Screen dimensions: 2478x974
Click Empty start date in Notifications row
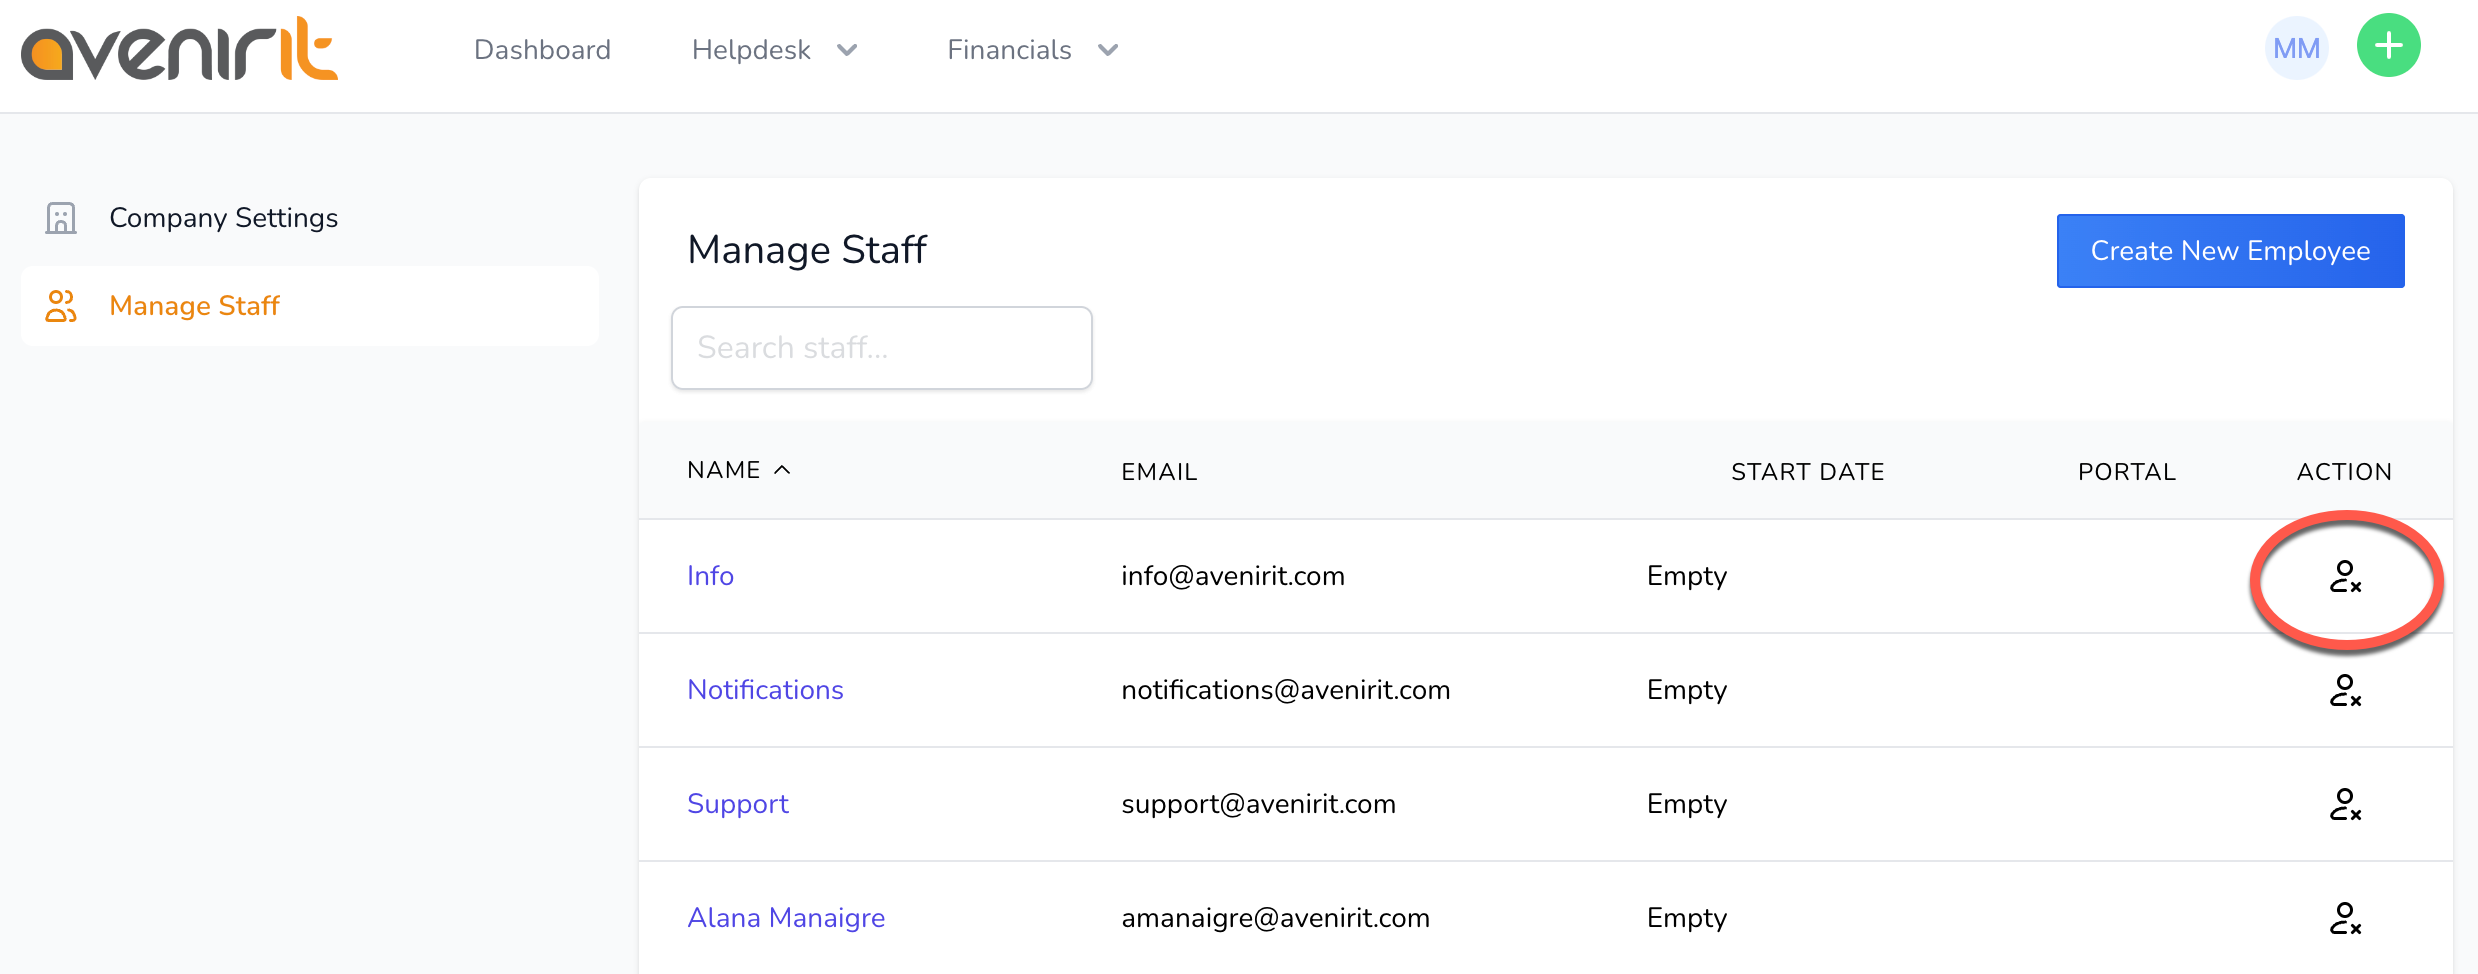[1687, 690]
